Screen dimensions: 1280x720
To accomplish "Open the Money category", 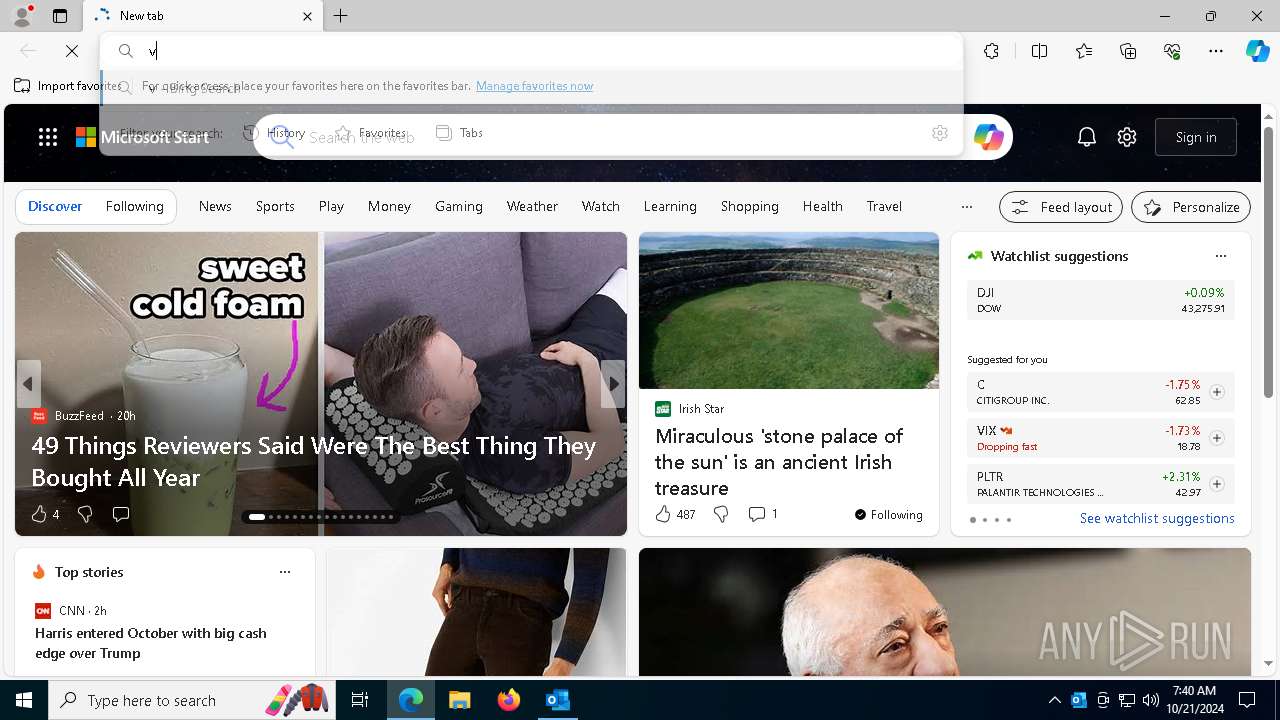I will pos(389,206).
